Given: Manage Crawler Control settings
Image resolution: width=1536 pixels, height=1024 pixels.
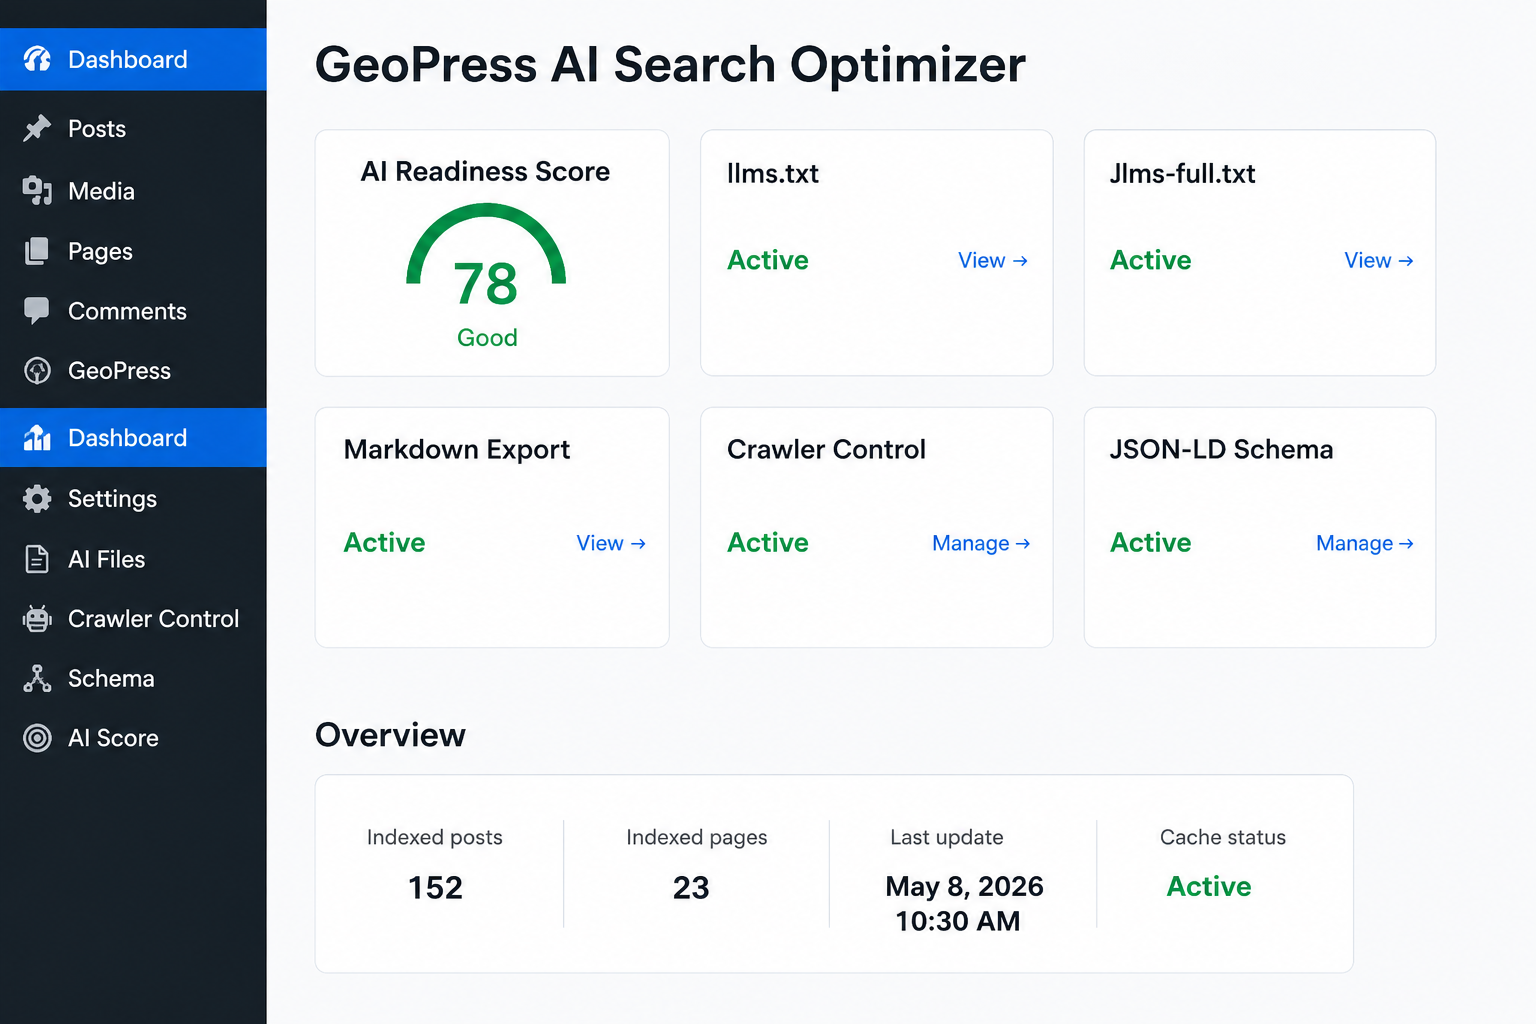Looking at the screenshot, I should [x=981, y=543].
